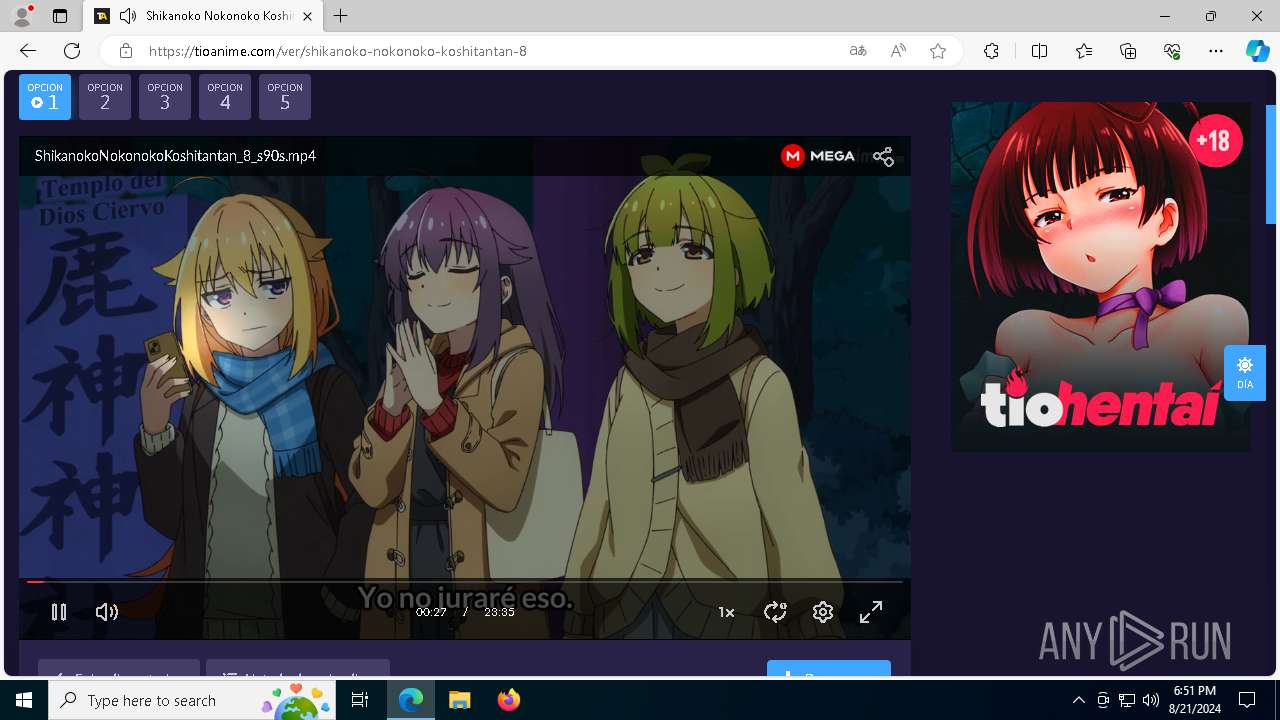The image size is (1280, 720).
Task: Open Edge Settings and more menu
Action: tap(1216, 51)
